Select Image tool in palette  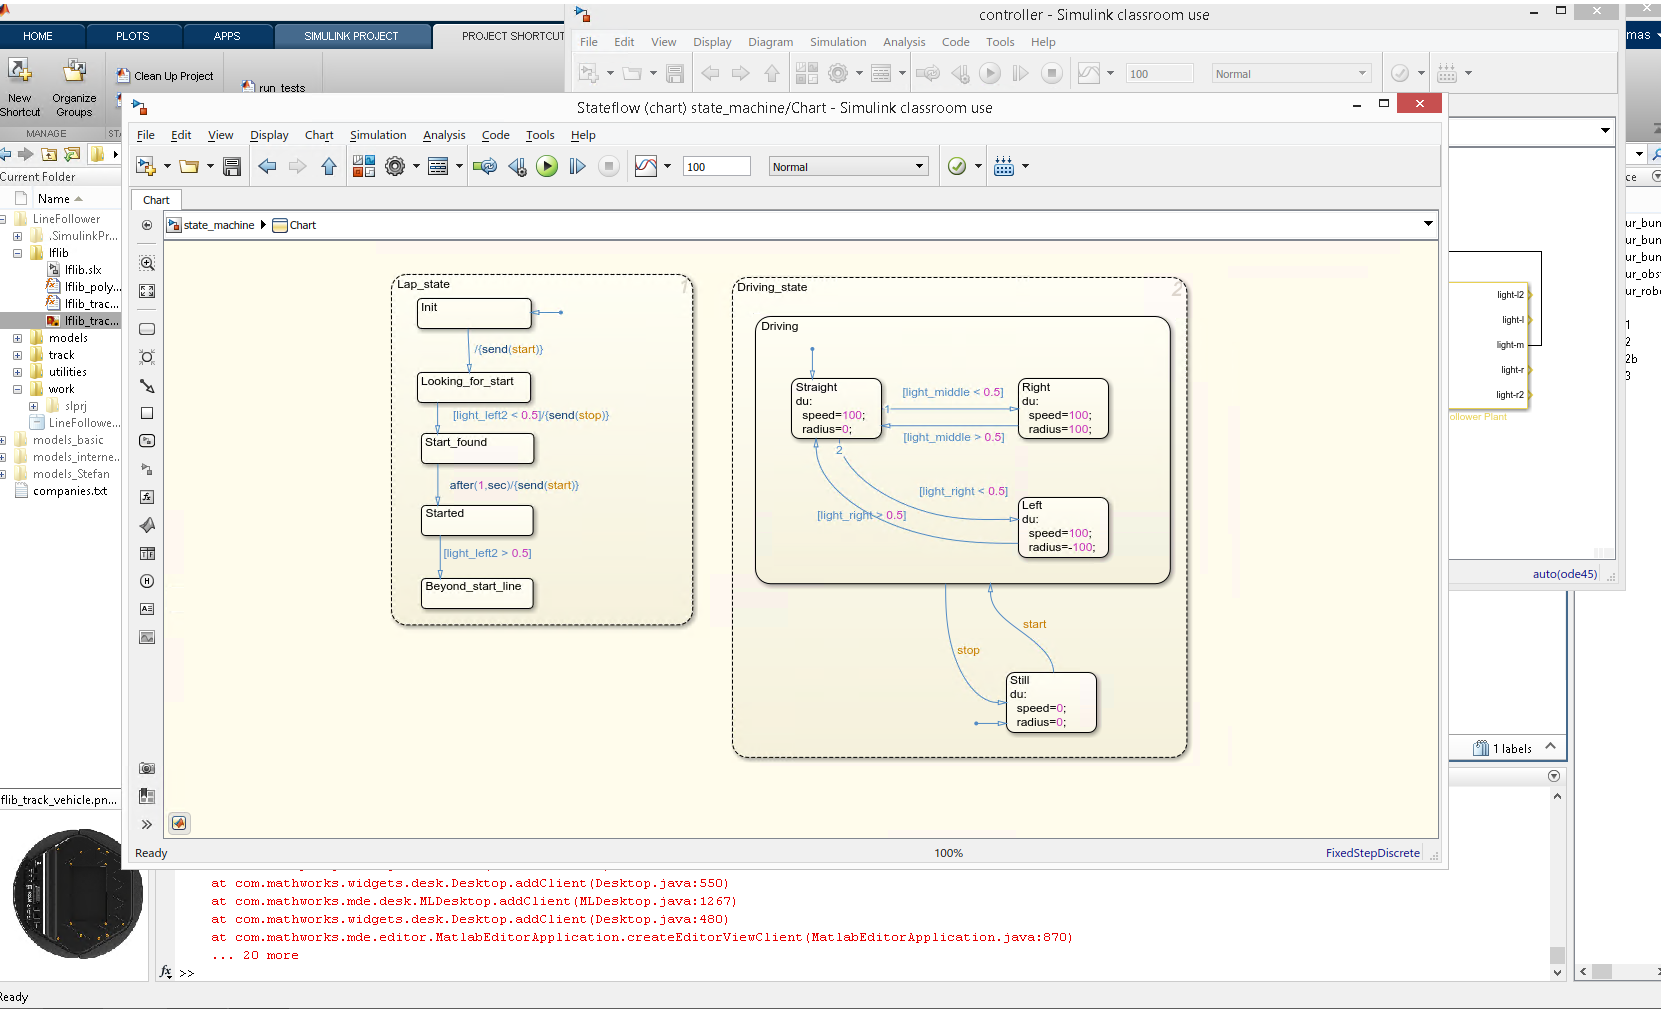point(147,637)
